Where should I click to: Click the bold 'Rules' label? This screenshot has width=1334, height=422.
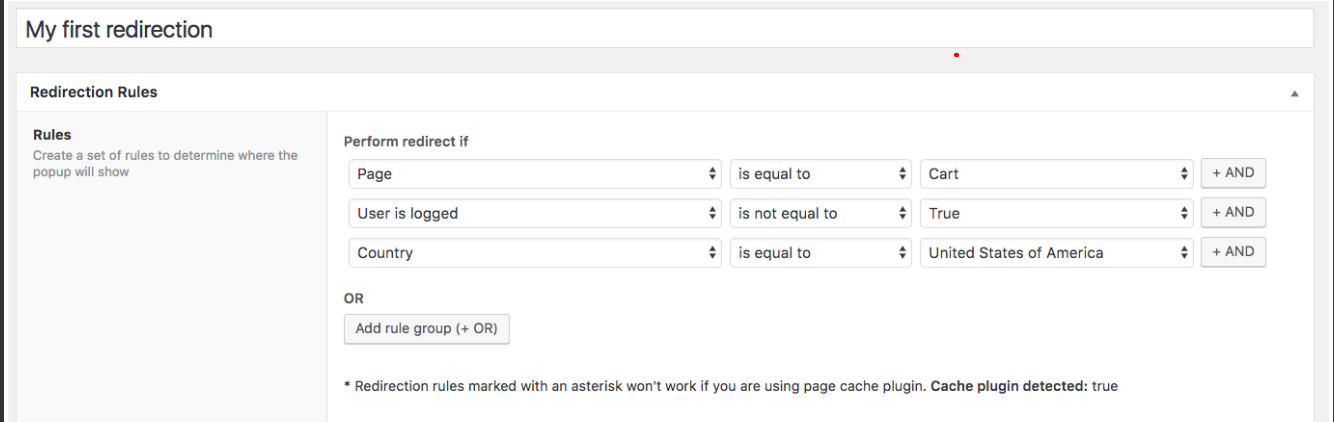point(52,135)
